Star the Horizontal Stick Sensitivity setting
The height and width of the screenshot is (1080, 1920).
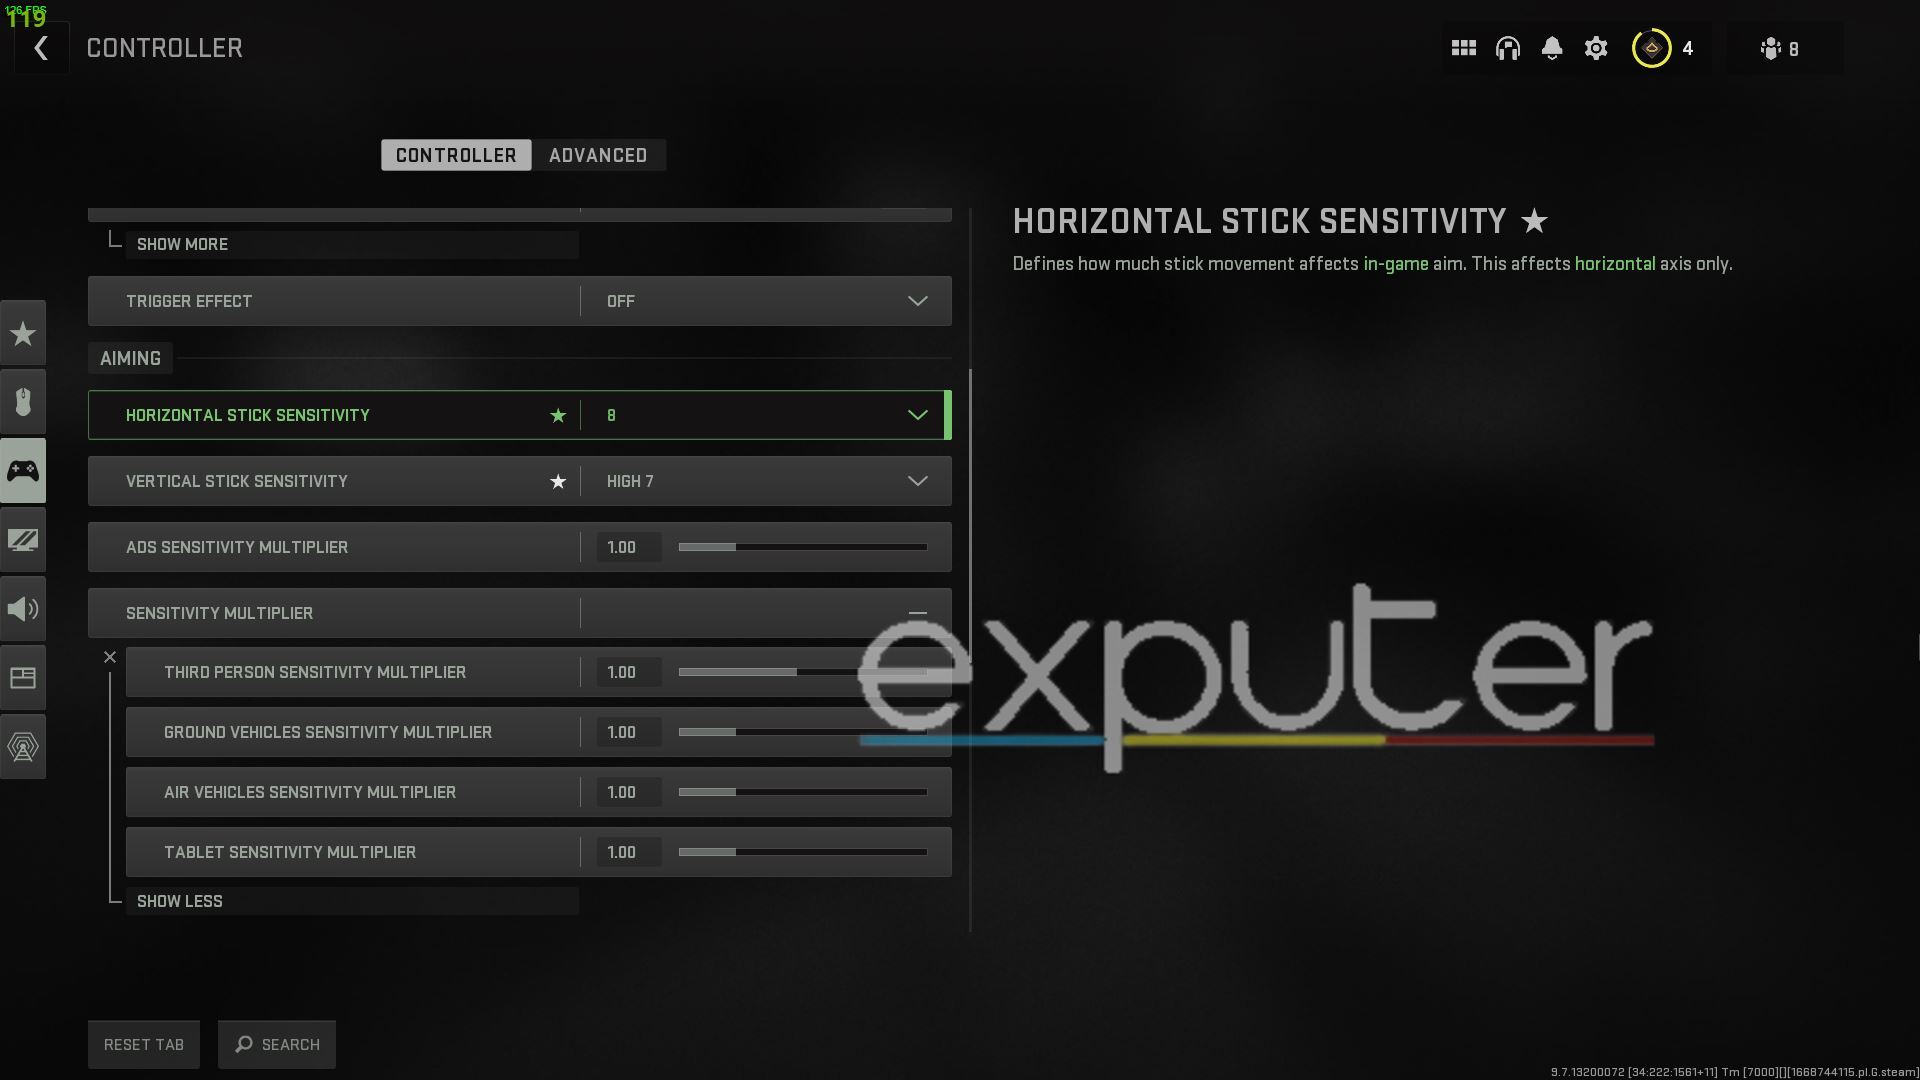[556, 415]
